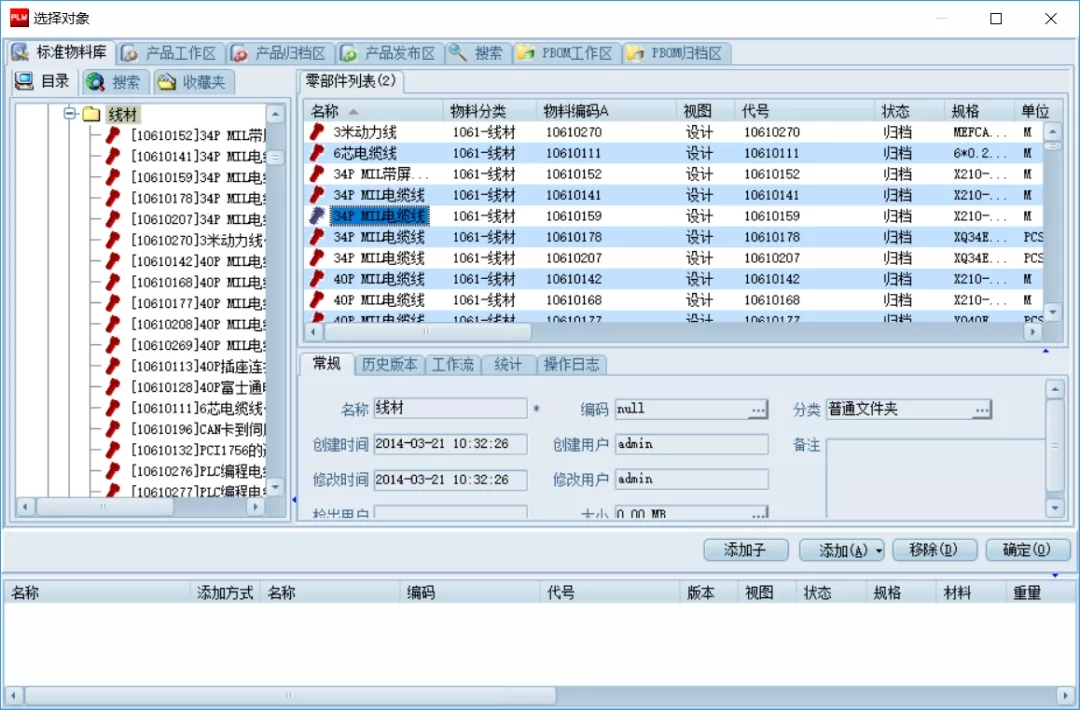Click the pin icon beside 6芯电缆线 row

(x=317, y=153)
